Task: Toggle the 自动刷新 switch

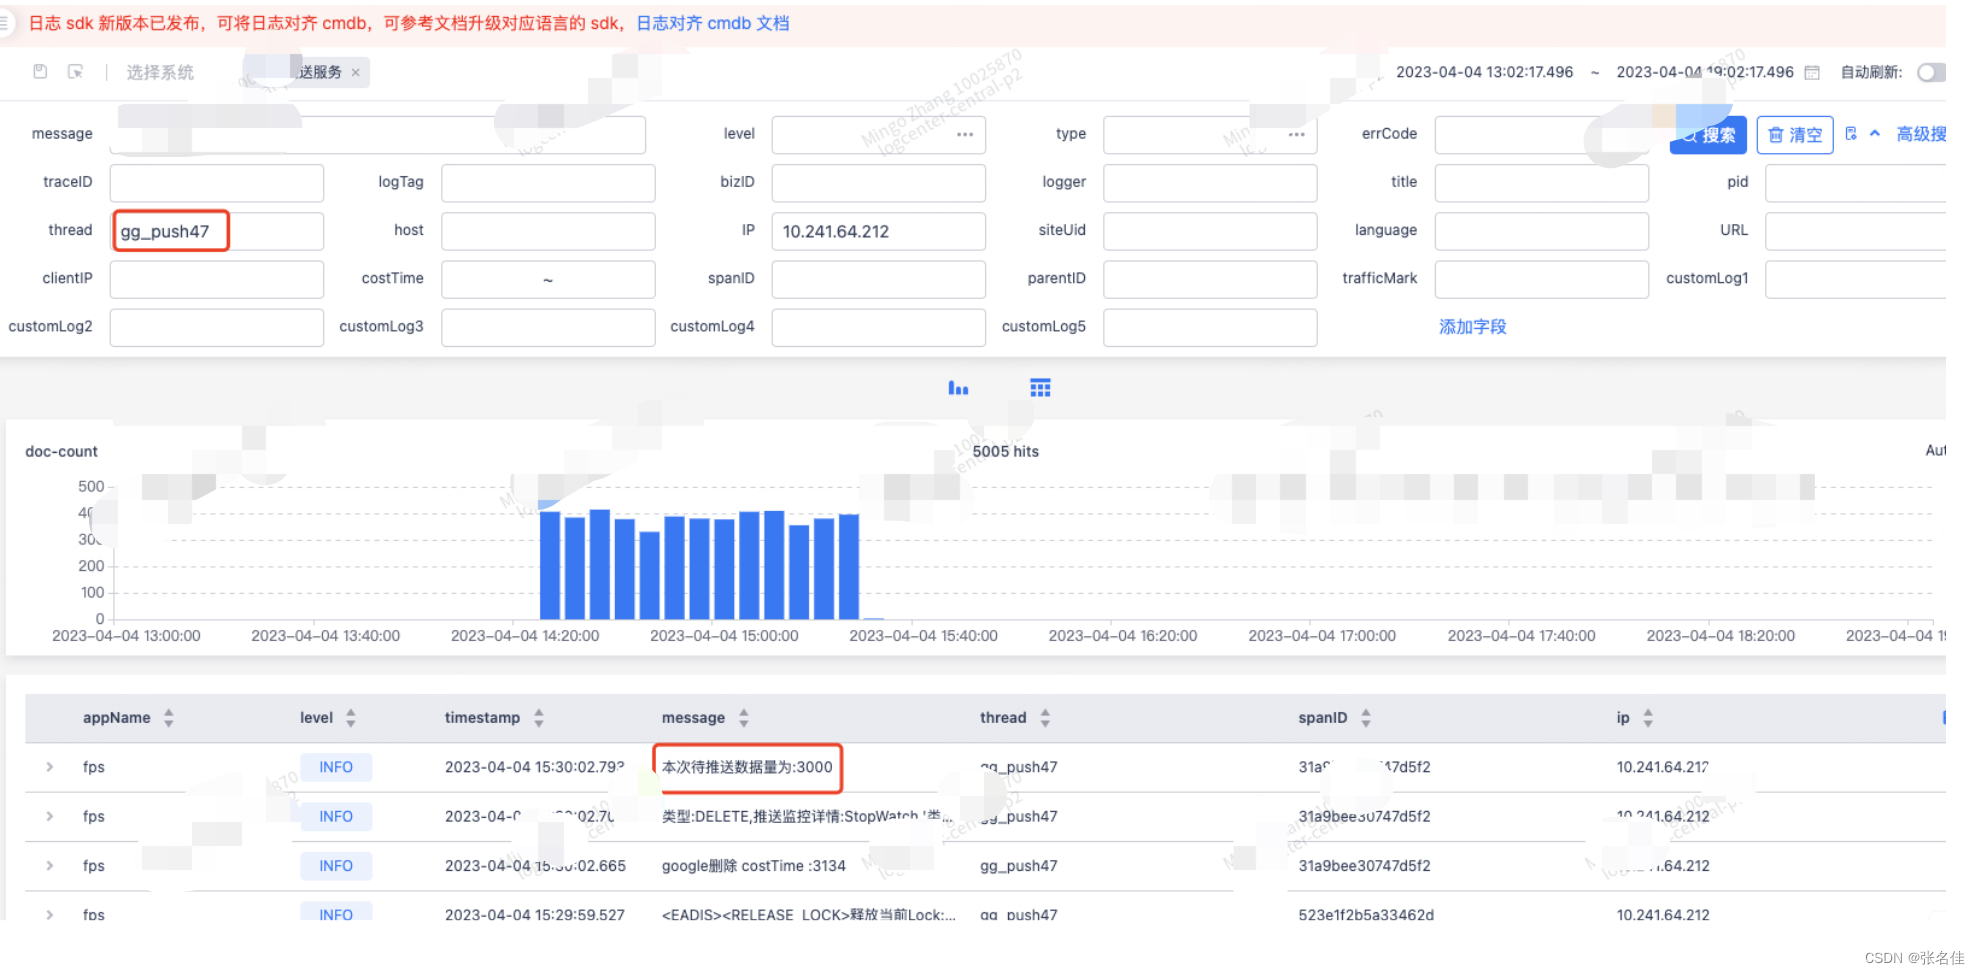Action: [x=1931, y=72]
